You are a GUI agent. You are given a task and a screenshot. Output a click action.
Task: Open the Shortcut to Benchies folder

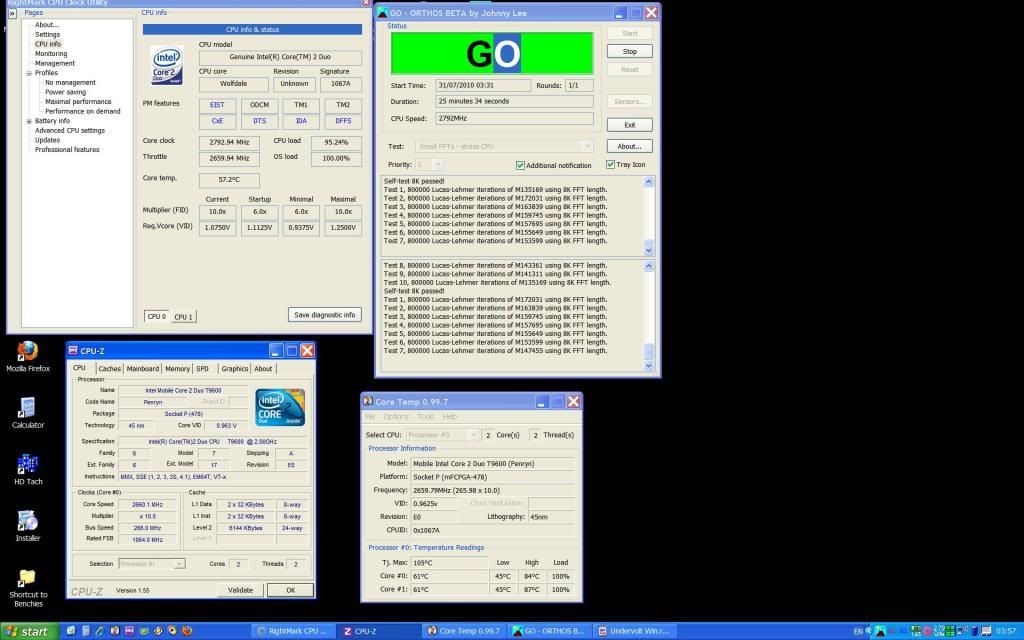click(28, 588)
